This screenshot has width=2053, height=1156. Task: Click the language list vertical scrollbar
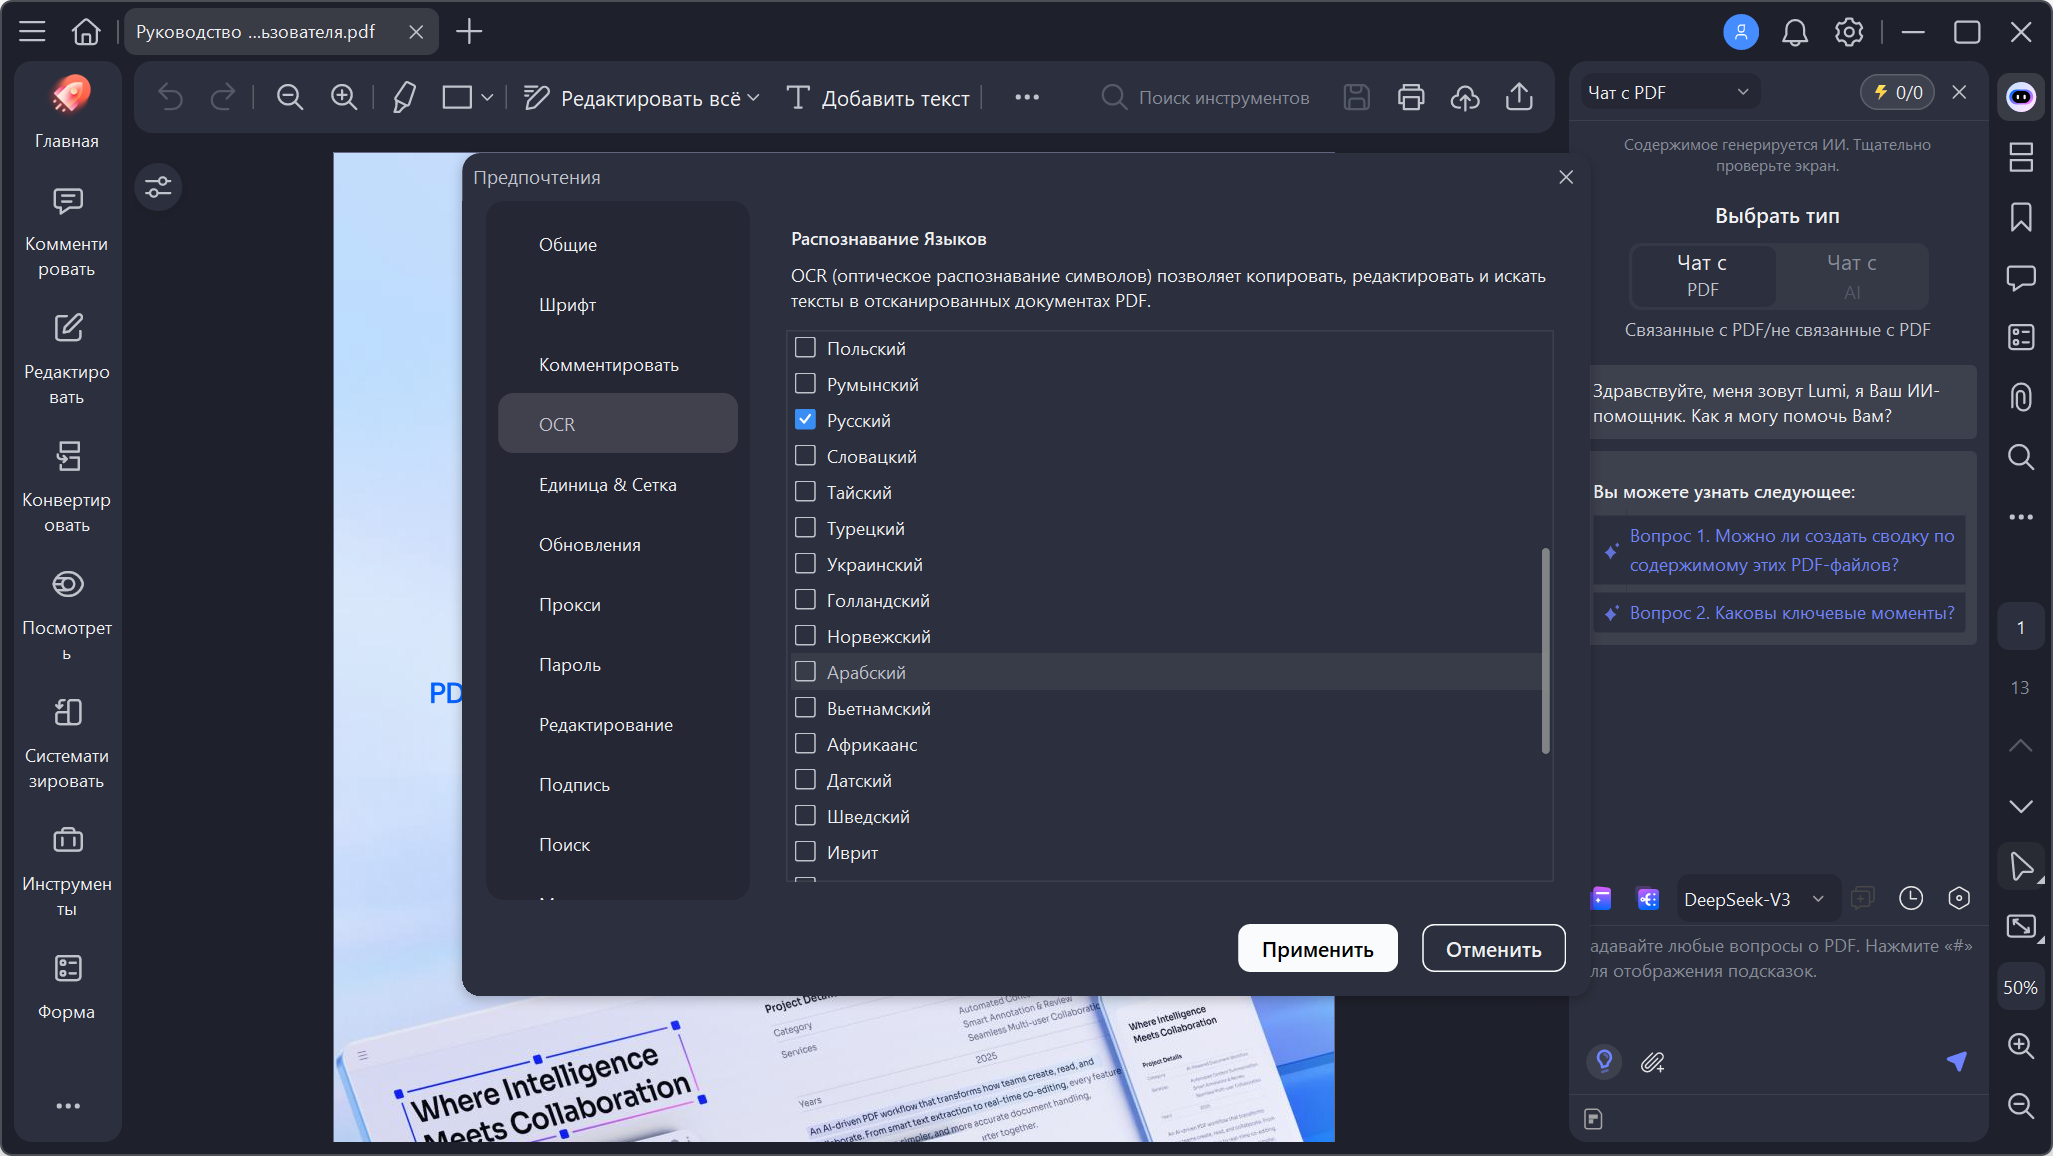pos(1545,650)
